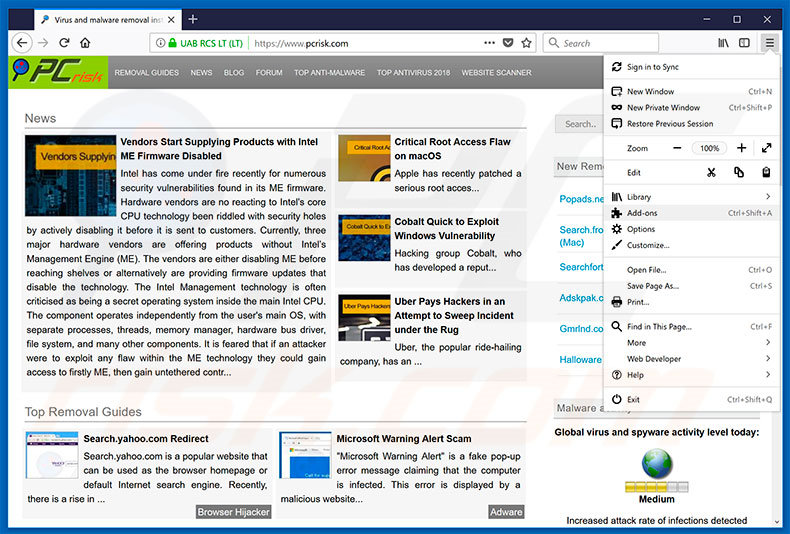Click the website Search.. field
The width and height of the screenshot is (790, 534).
(x=579, y=124)
